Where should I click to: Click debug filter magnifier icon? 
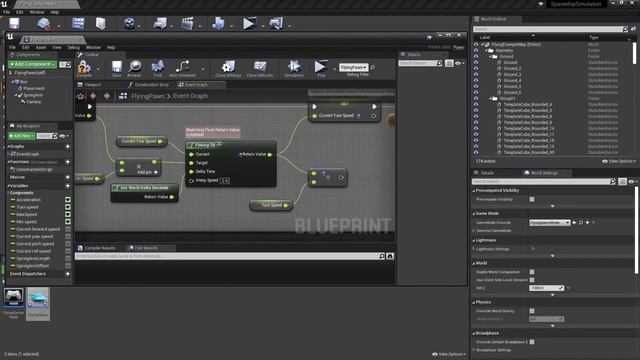coord(372,67)
